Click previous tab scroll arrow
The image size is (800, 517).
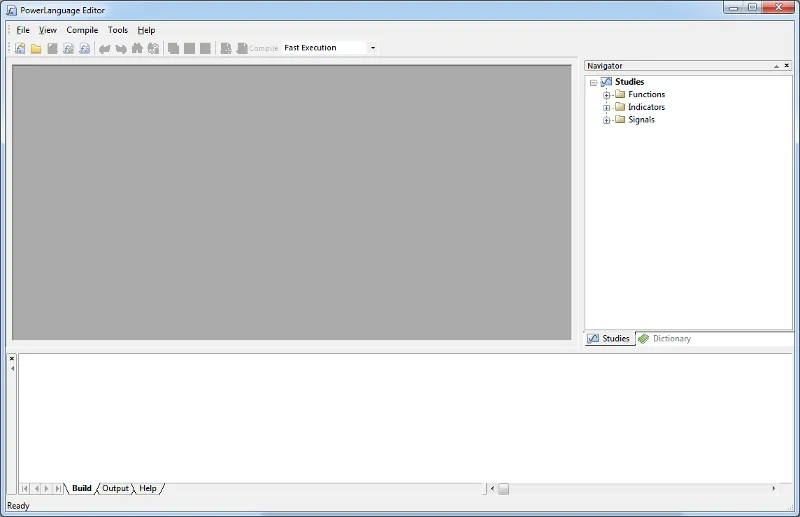pyautogui.click(x=36, y=488)
